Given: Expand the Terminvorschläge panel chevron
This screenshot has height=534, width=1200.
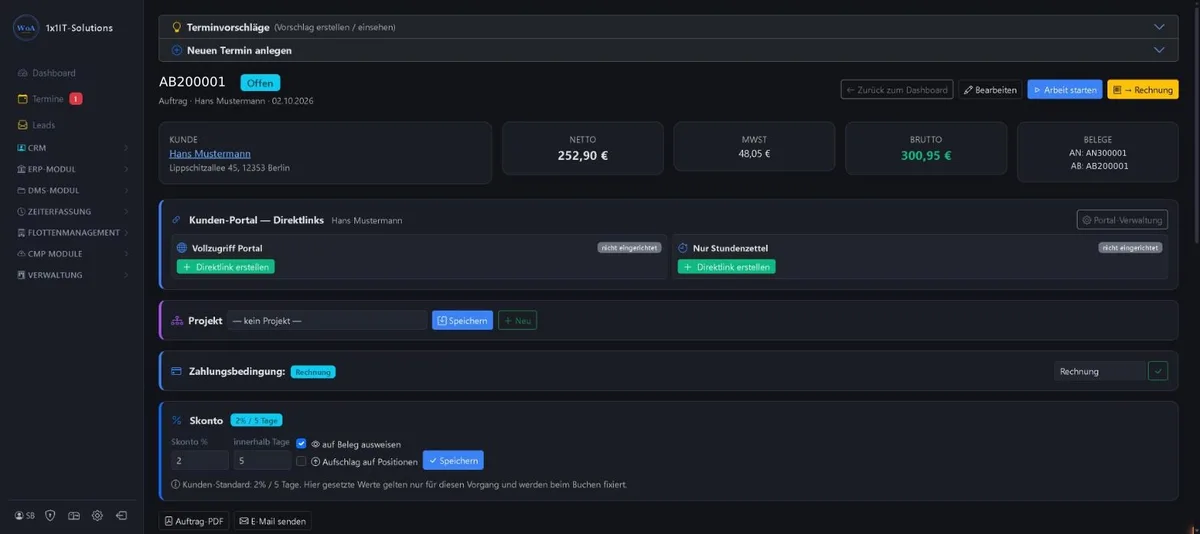Looking at the screenshot, I should point(1159,27).
